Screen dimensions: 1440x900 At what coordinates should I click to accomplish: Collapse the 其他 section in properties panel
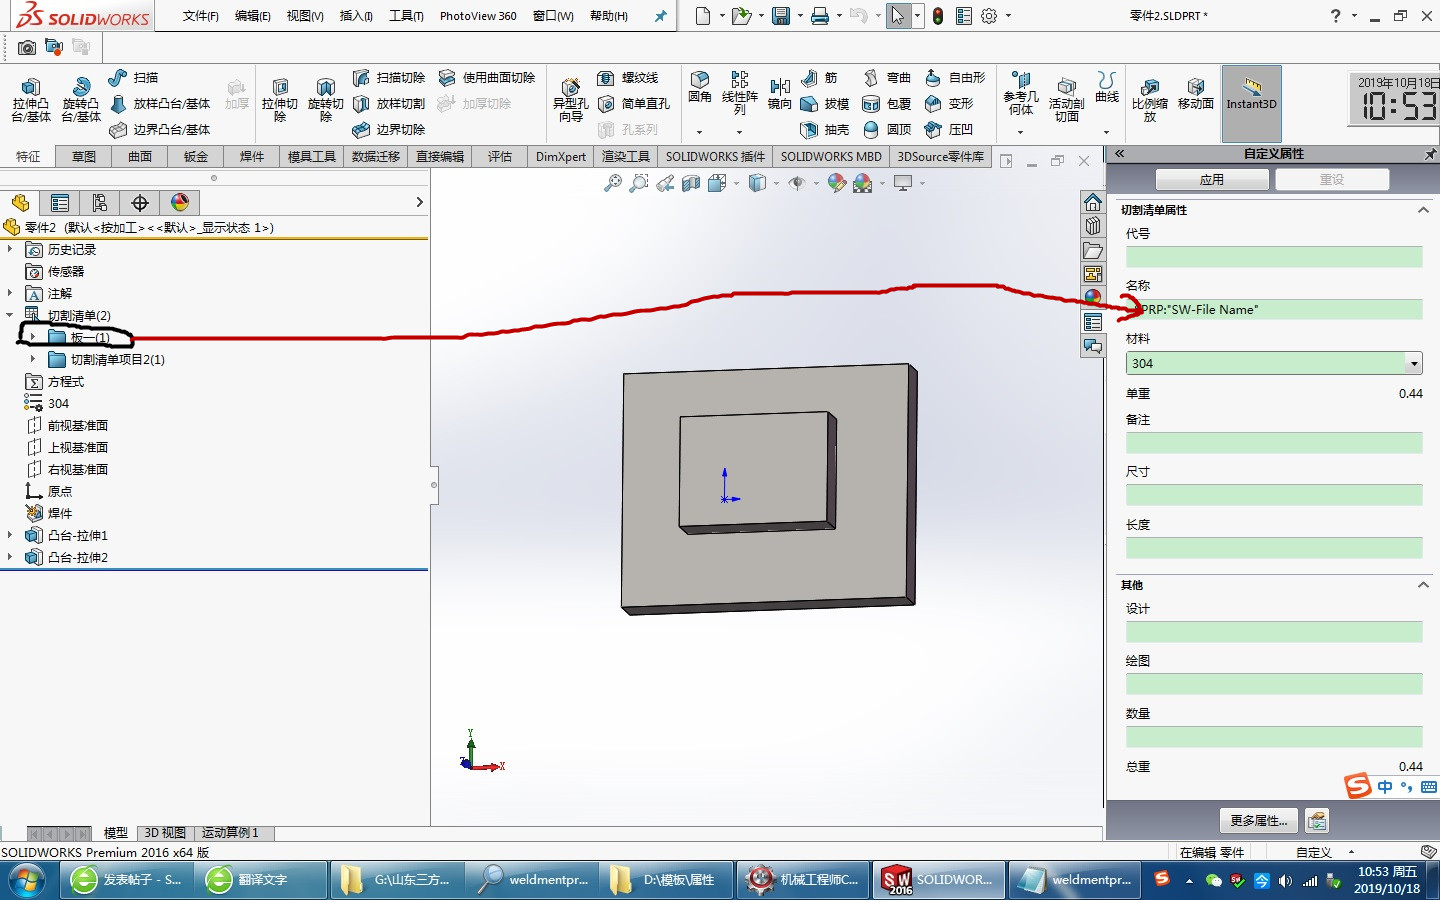[1423, 585]
